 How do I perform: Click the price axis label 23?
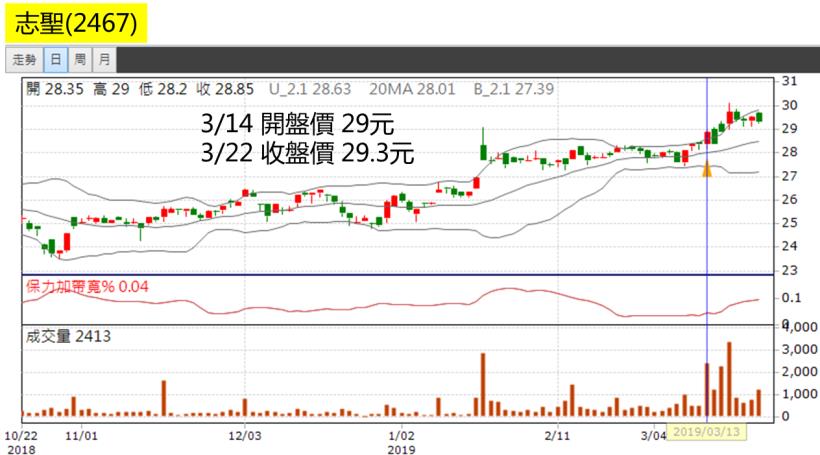790,270
